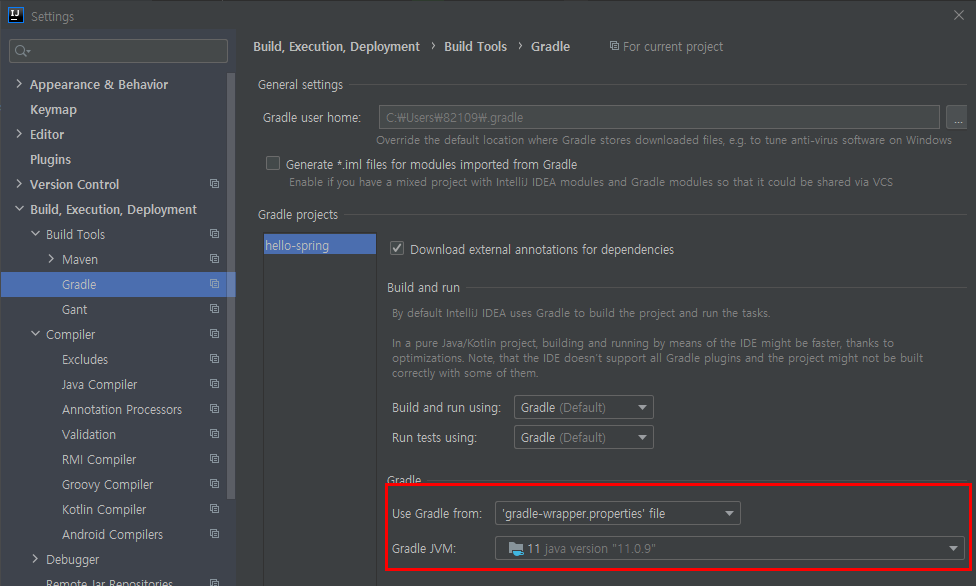Expand the Debugger node arrow
976x586 pixels.
pos(35,559)
